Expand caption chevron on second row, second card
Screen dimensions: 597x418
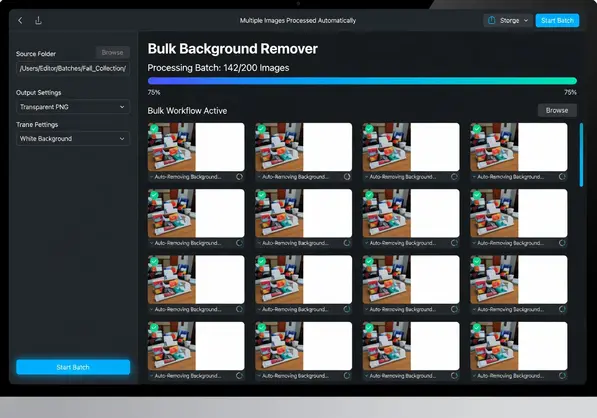tap(259, 243)
